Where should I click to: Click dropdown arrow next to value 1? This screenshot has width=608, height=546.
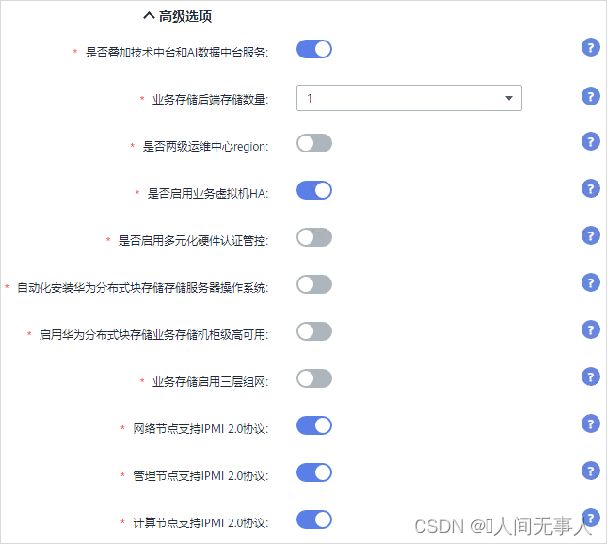coord(509,98)
